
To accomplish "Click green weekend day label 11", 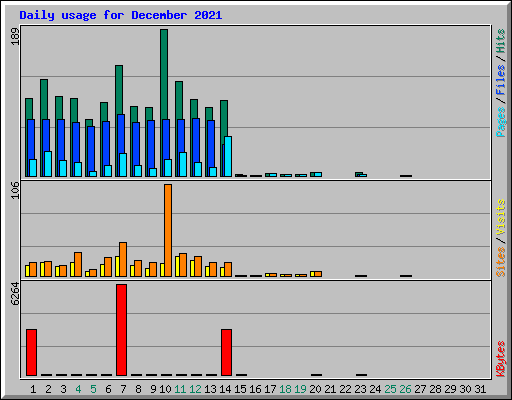I will [x=180, y=389].
